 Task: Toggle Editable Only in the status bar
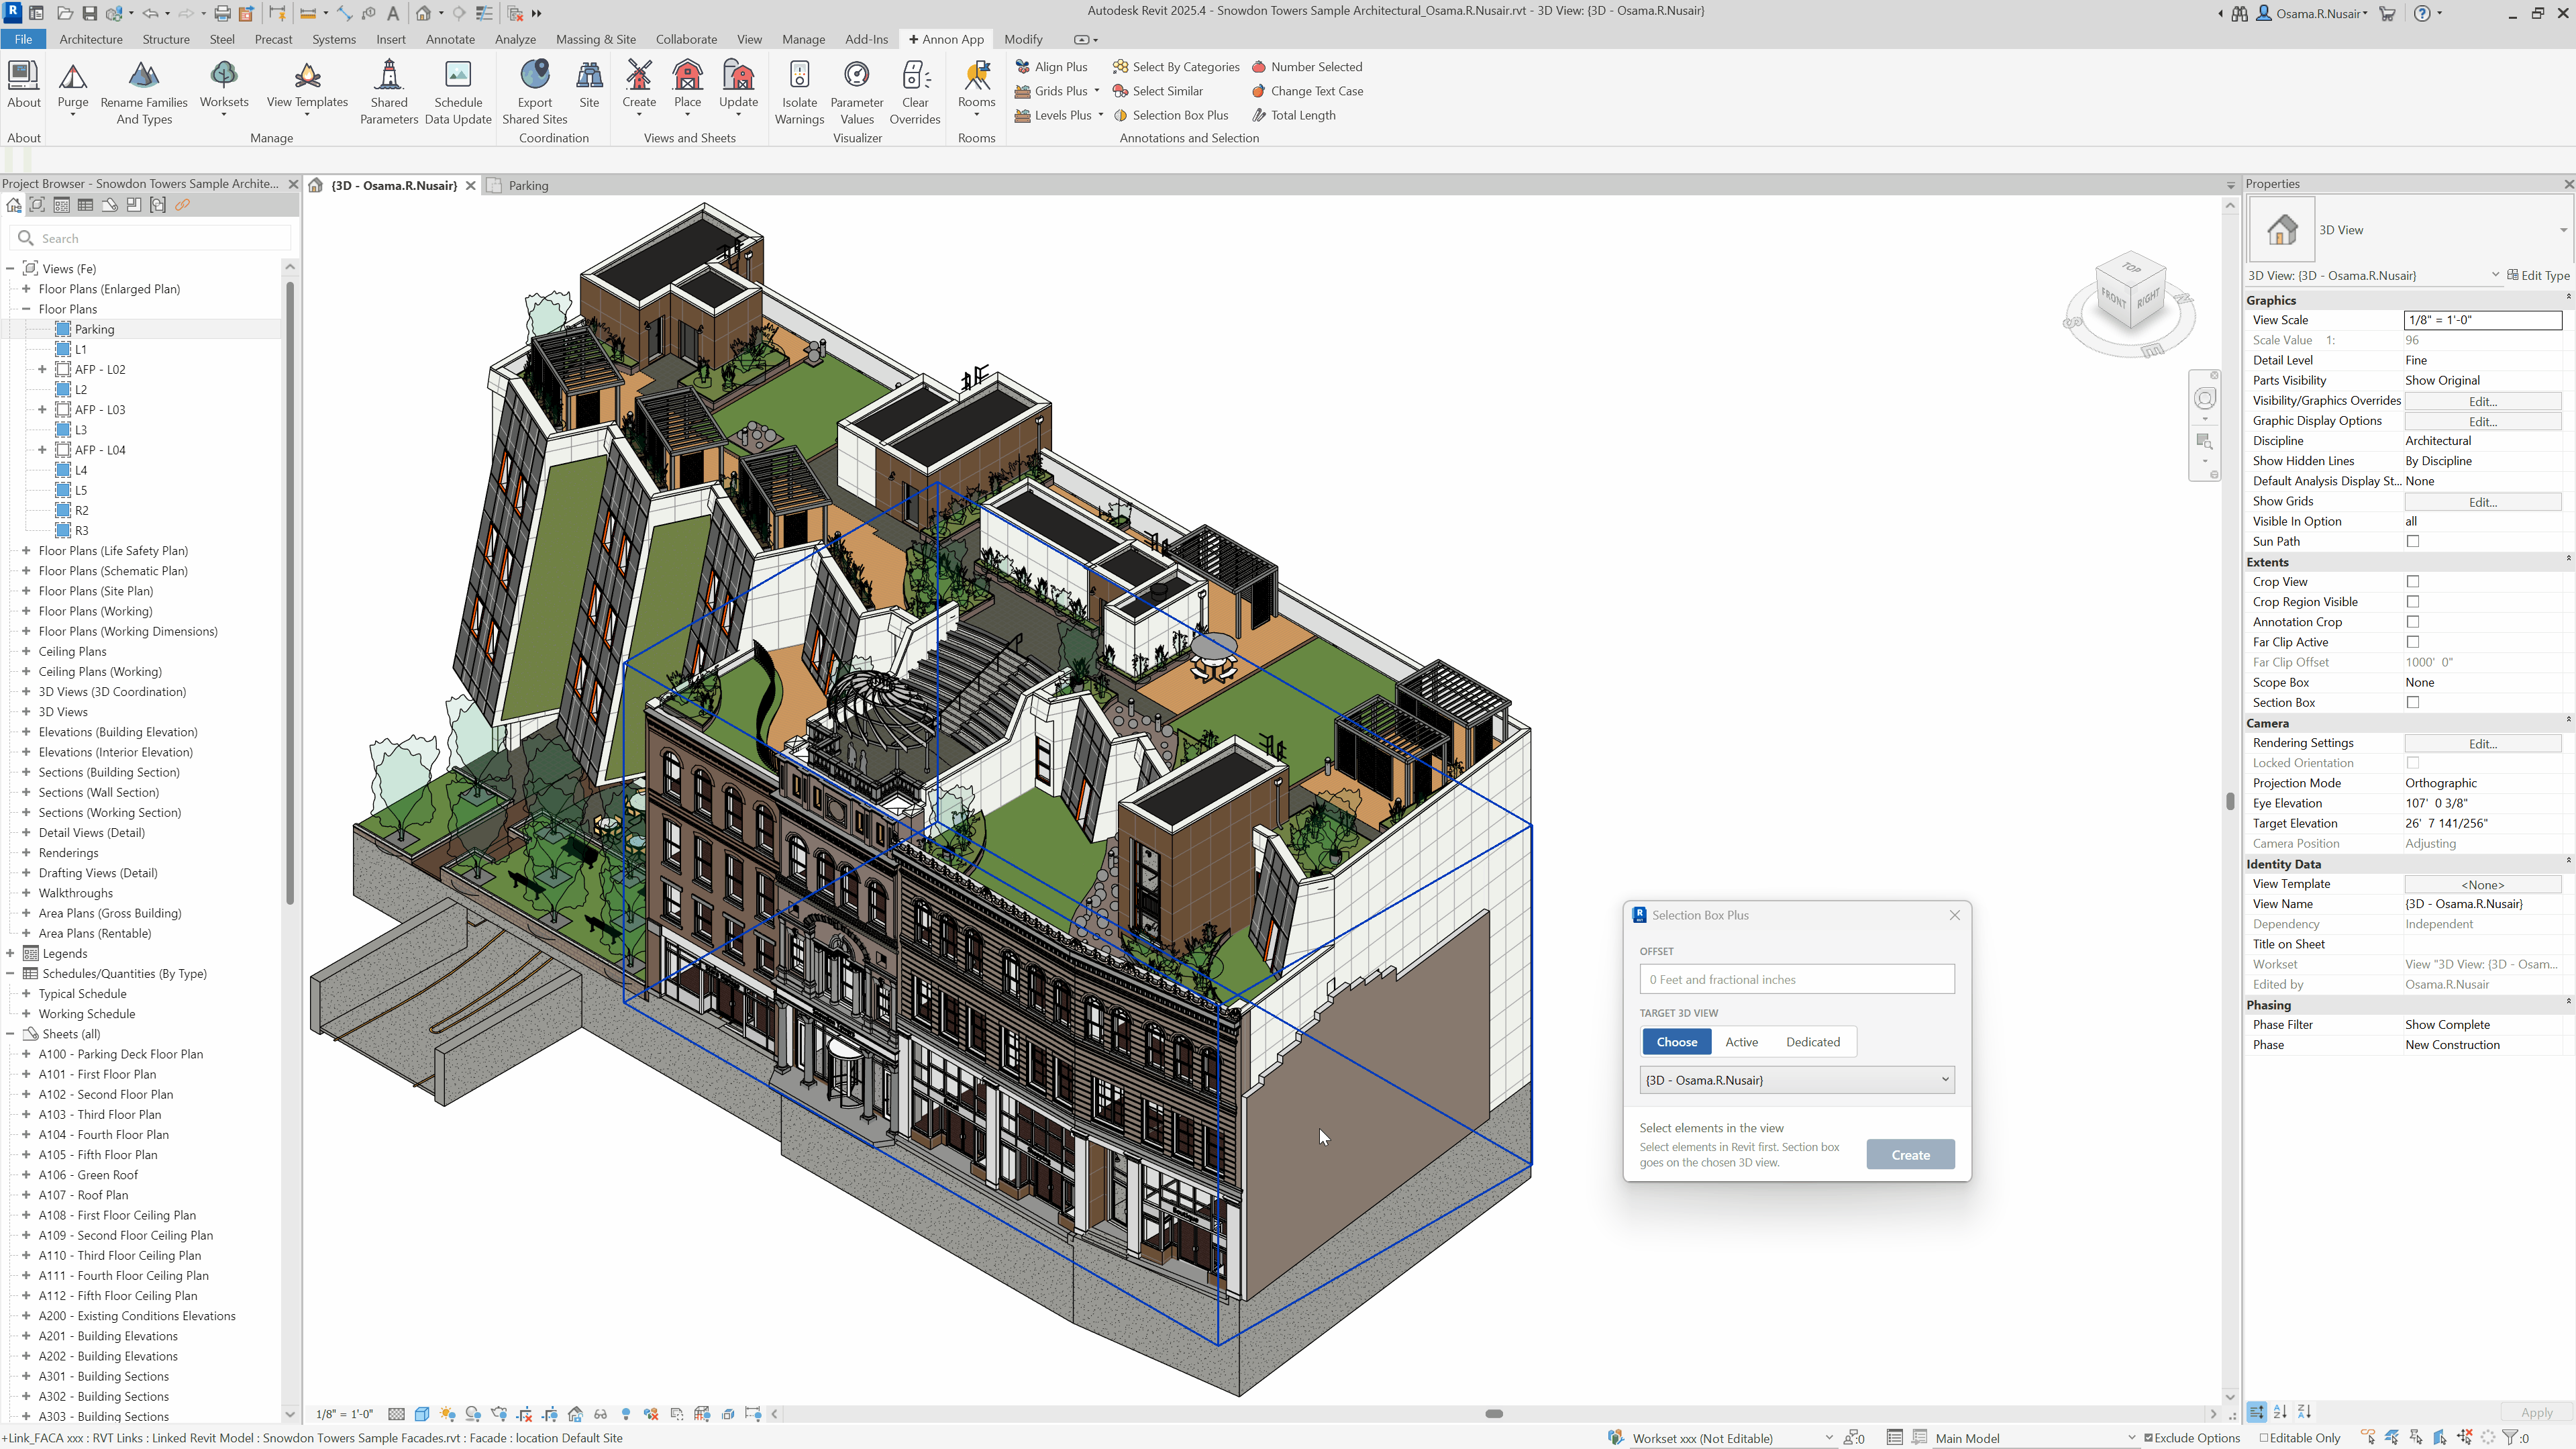(x=2300, y=1438)
